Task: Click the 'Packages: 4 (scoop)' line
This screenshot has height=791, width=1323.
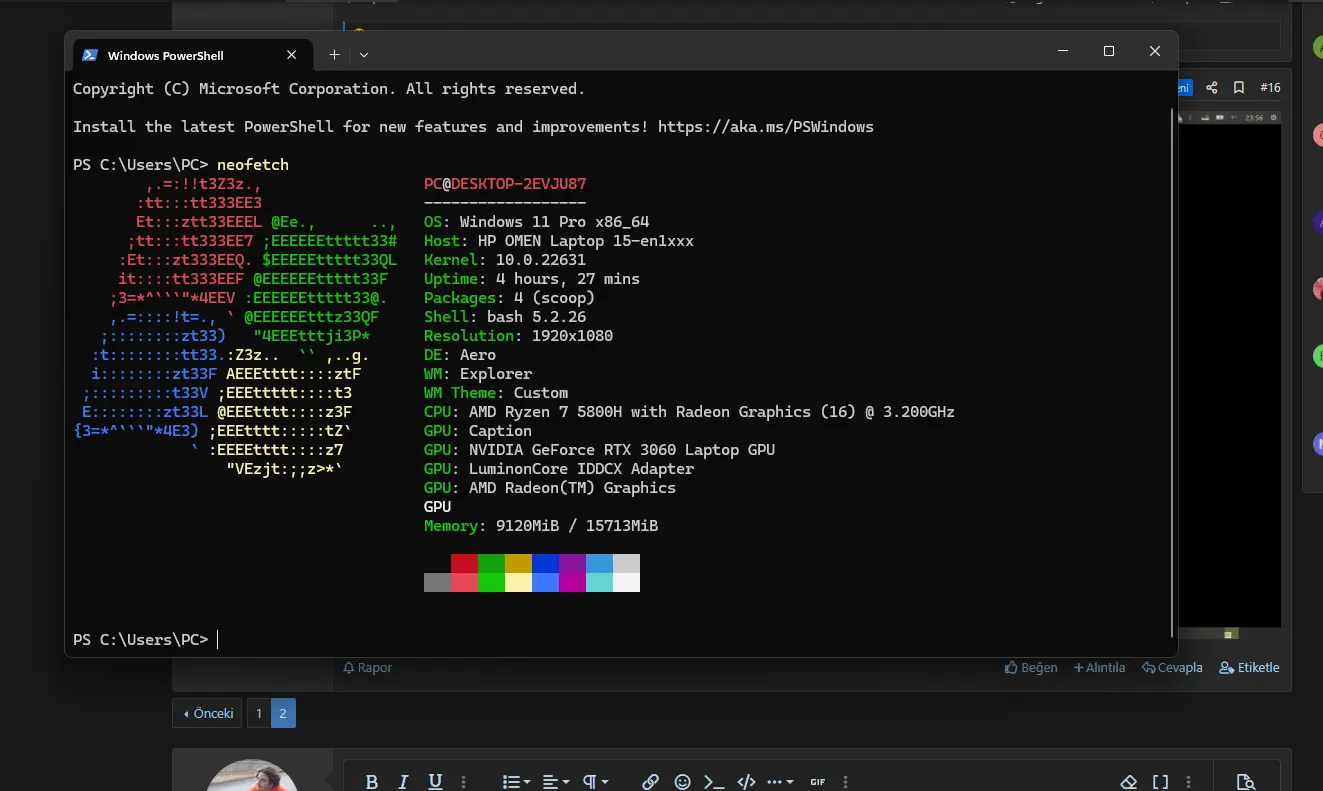Action: [509, 298]
